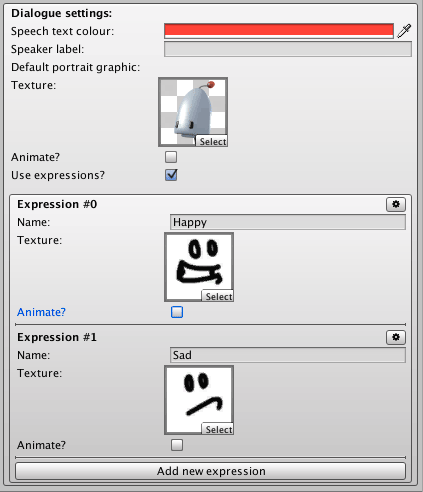Screen dimensions: 423x492
Task: Edit the Happy expression name field
Action: click(288, 222)
